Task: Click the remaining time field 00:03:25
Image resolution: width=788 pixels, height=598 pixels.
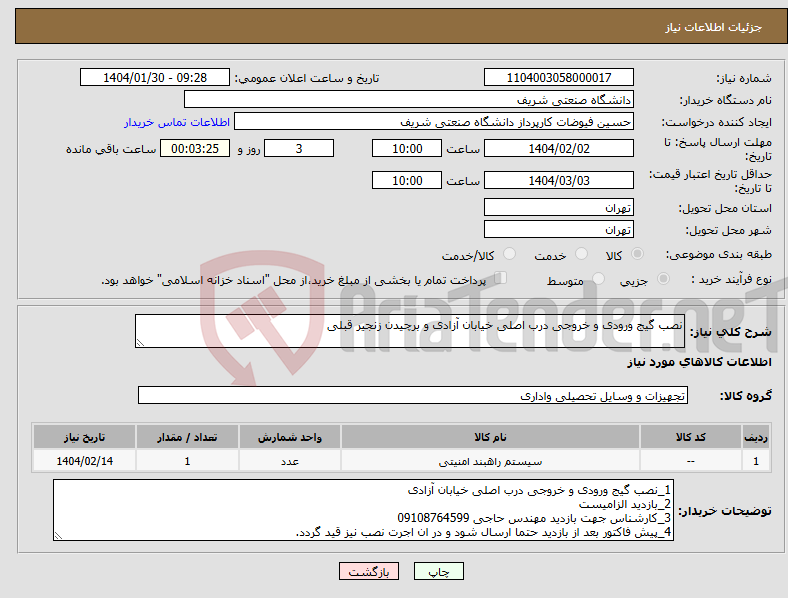Action: tap(195, 148)
